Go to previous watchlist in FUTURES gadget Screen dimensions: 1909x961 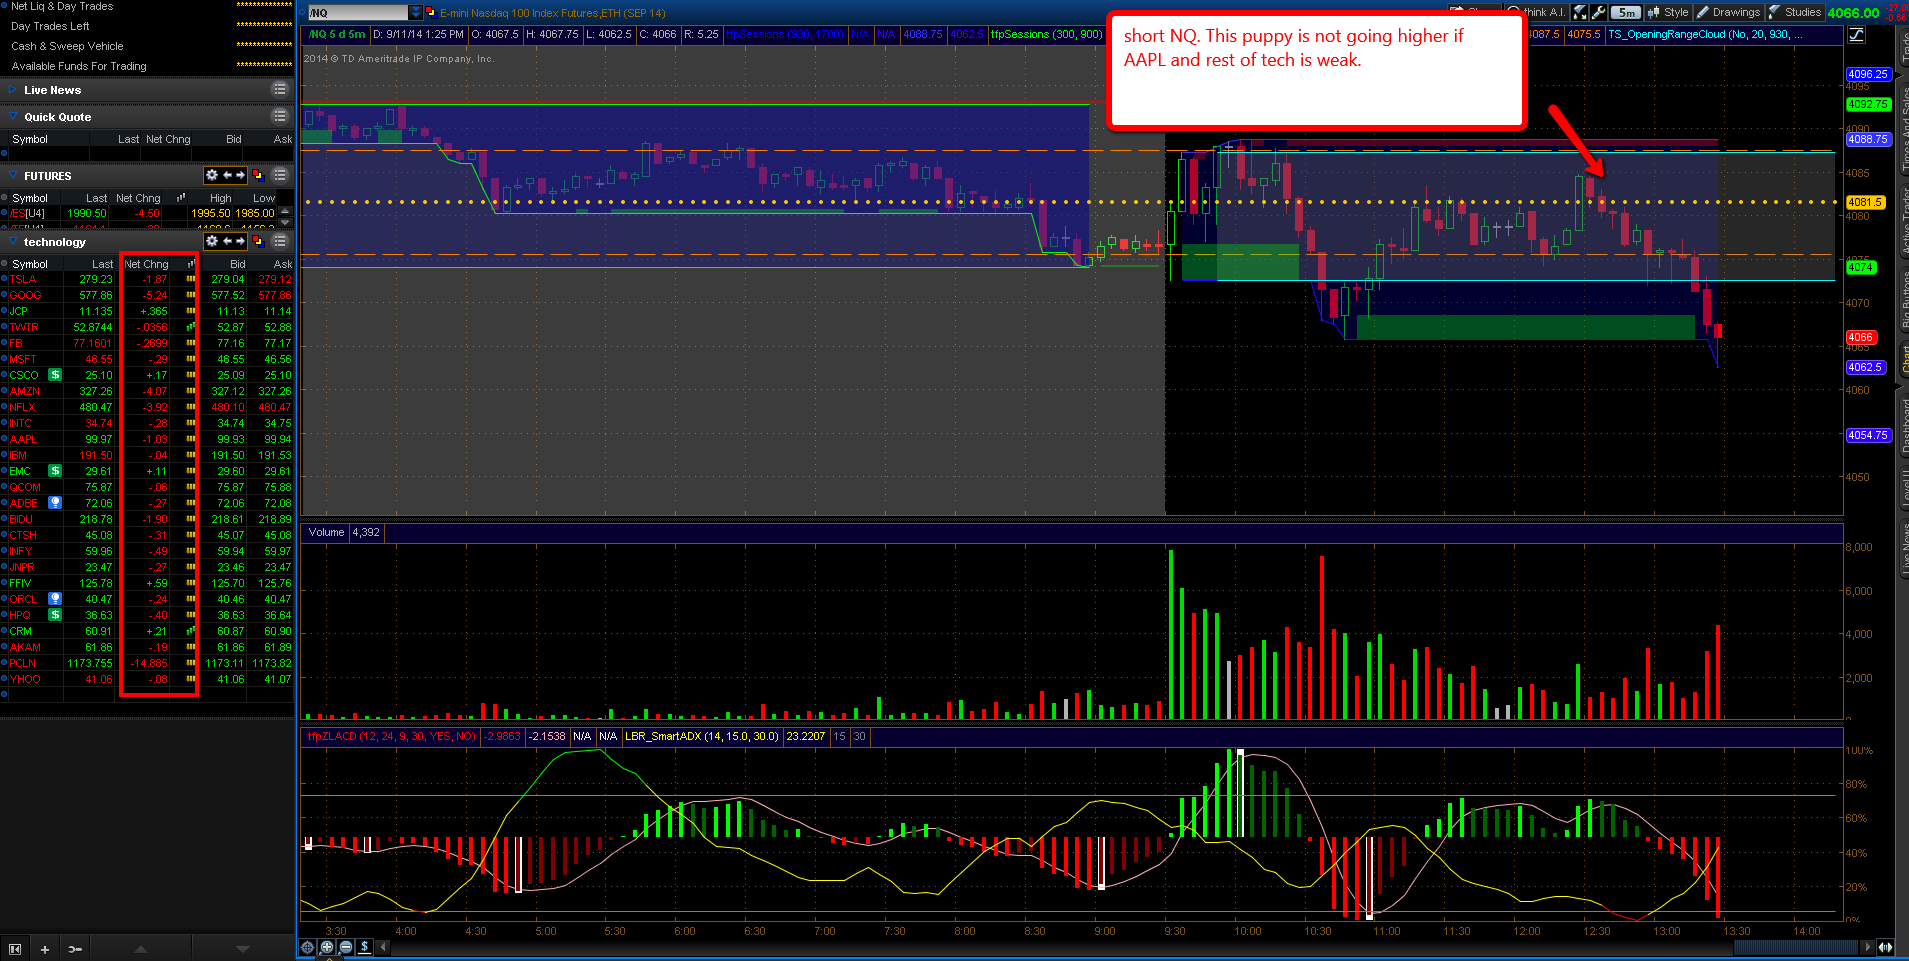(227, 175)
